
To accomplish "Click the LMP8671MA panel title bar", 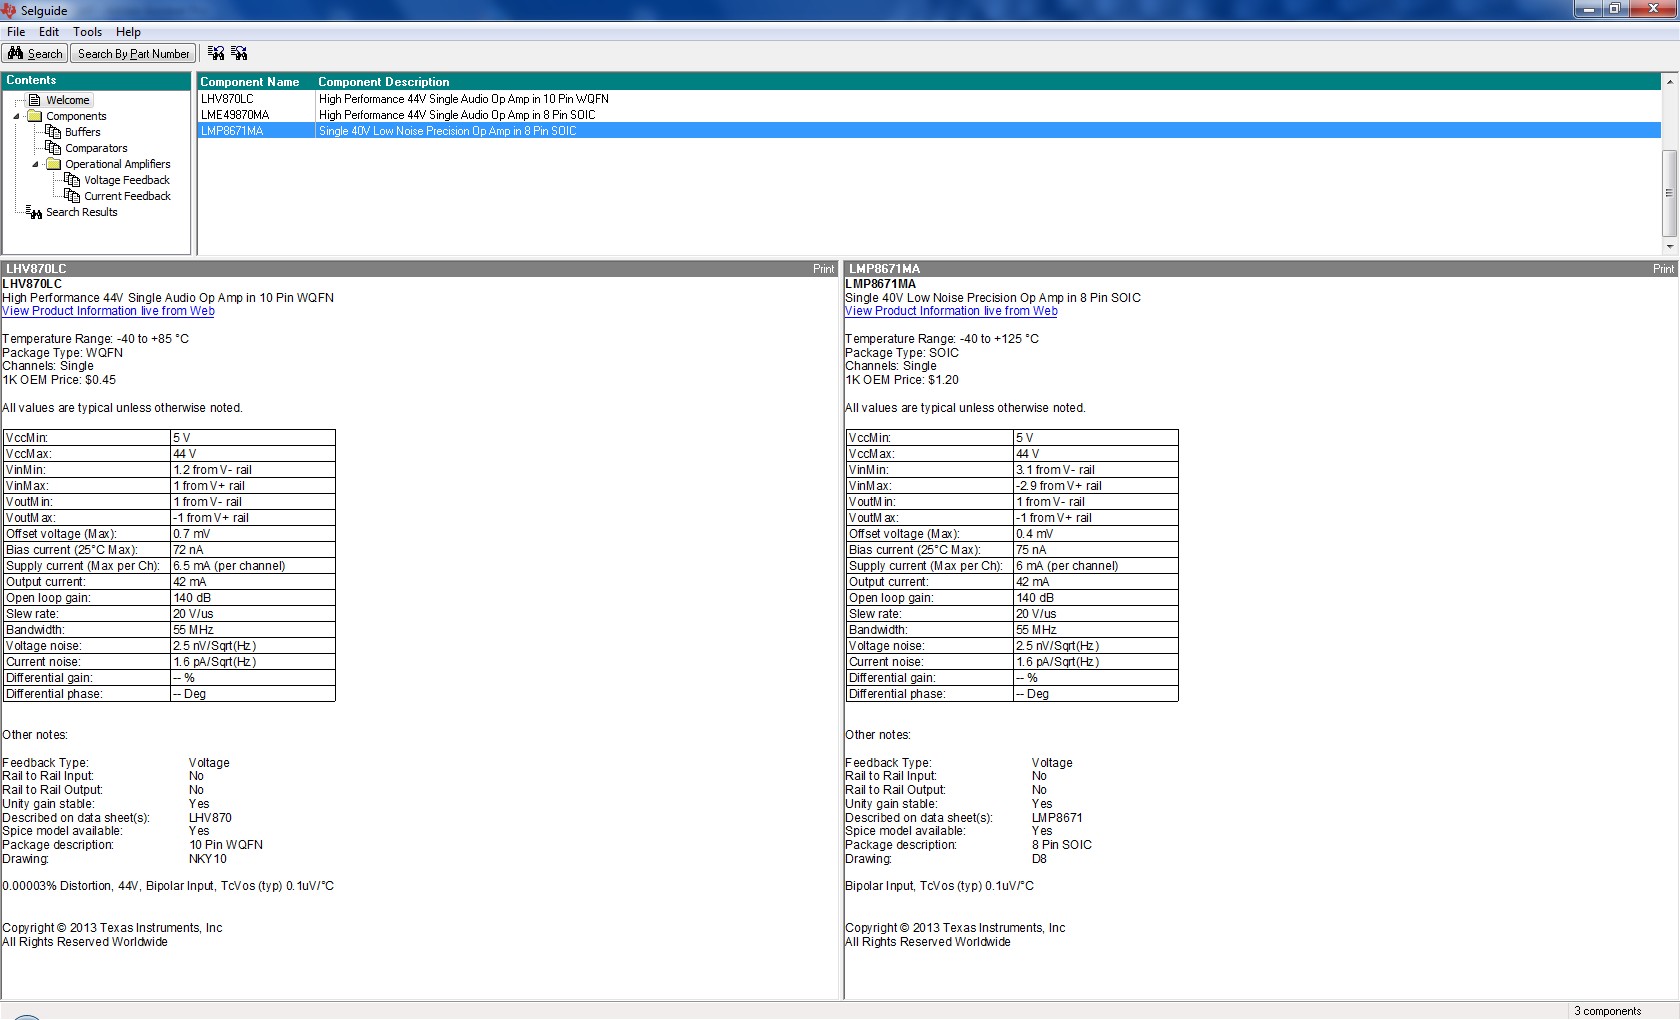I will [x=1261, y=269].
